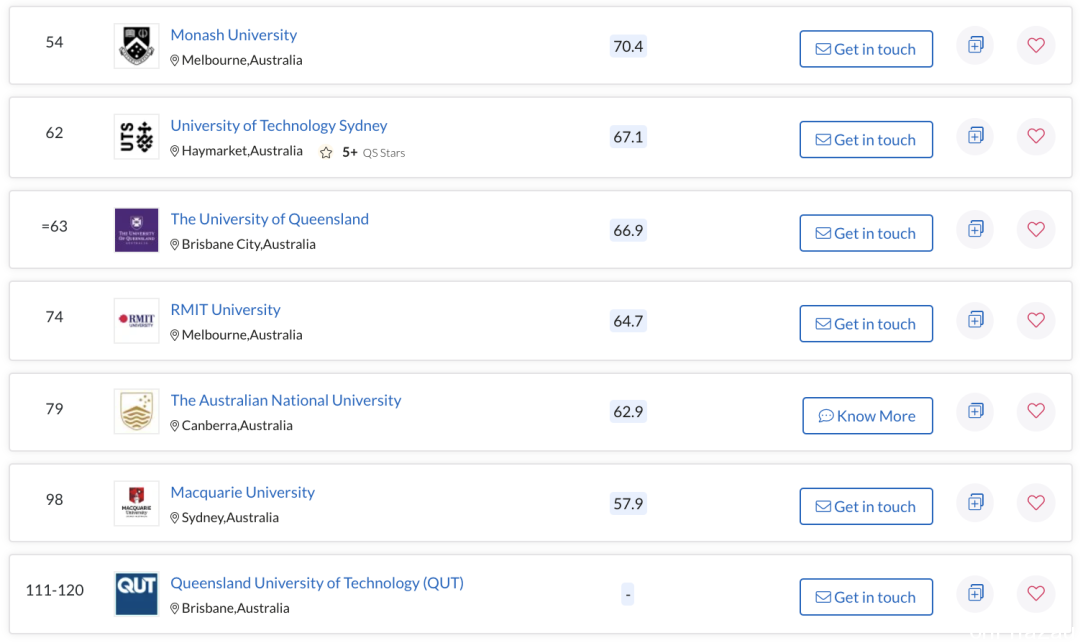Shortlist RMIT University with heart icon

pyautogui.click(x=1036, y=320)
